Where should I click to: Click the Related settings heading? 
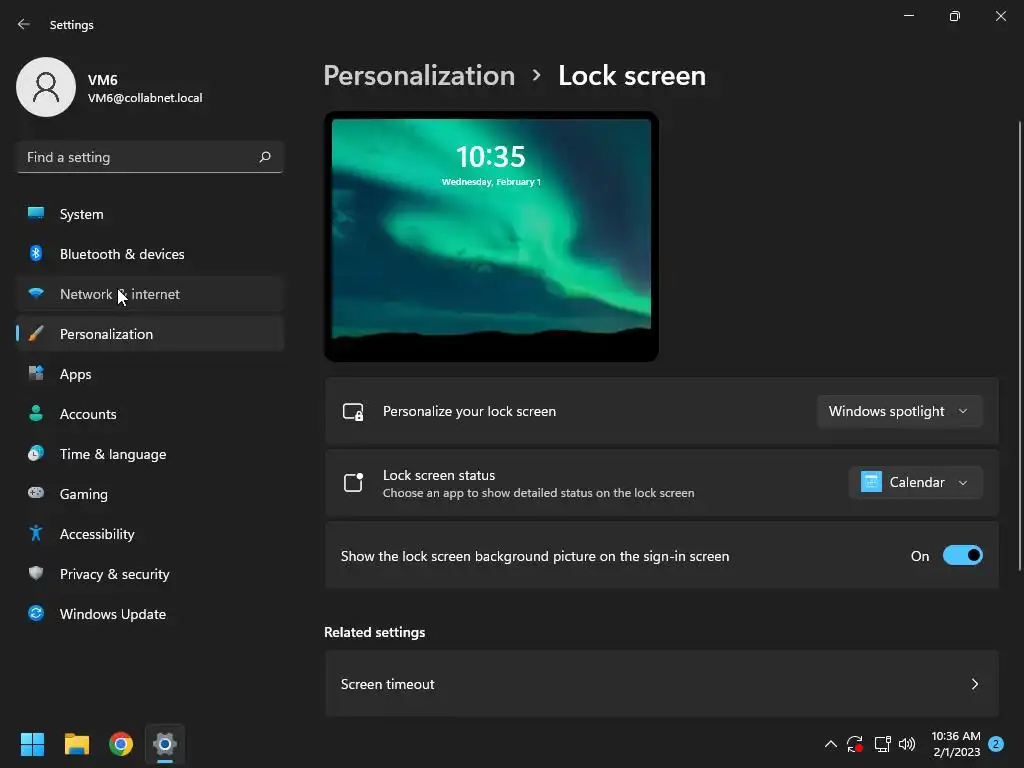(x=374, y=632)
